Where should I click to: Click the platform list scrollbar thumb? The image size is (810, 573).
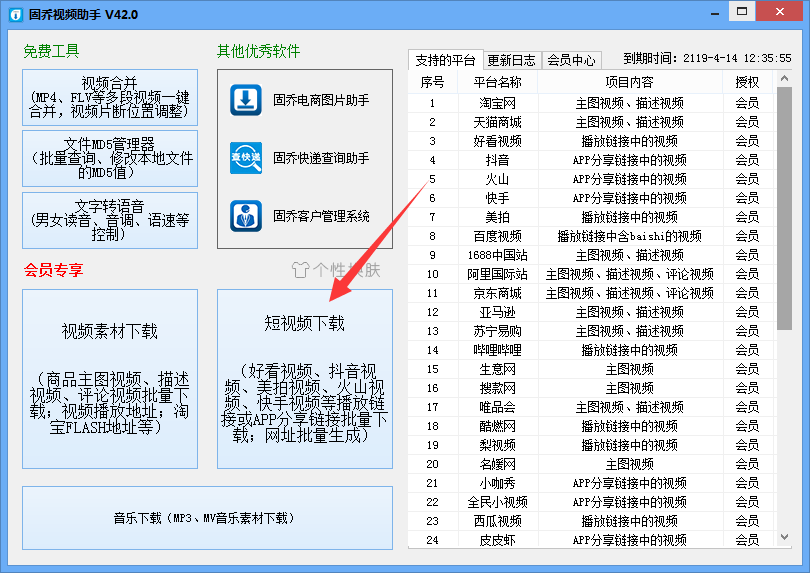(784, 208)
